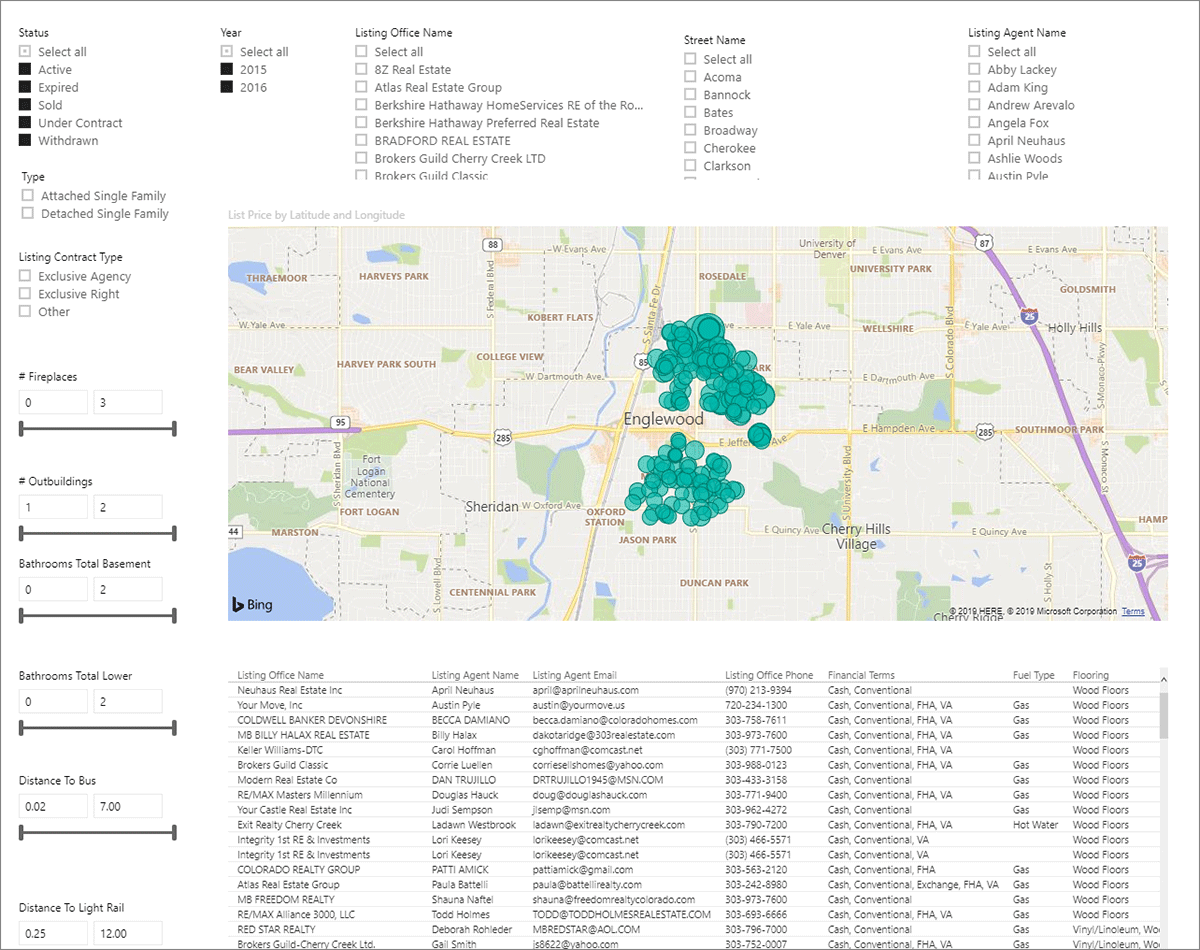Click the Distance To Bus 0.02 field

coord(53,806)
